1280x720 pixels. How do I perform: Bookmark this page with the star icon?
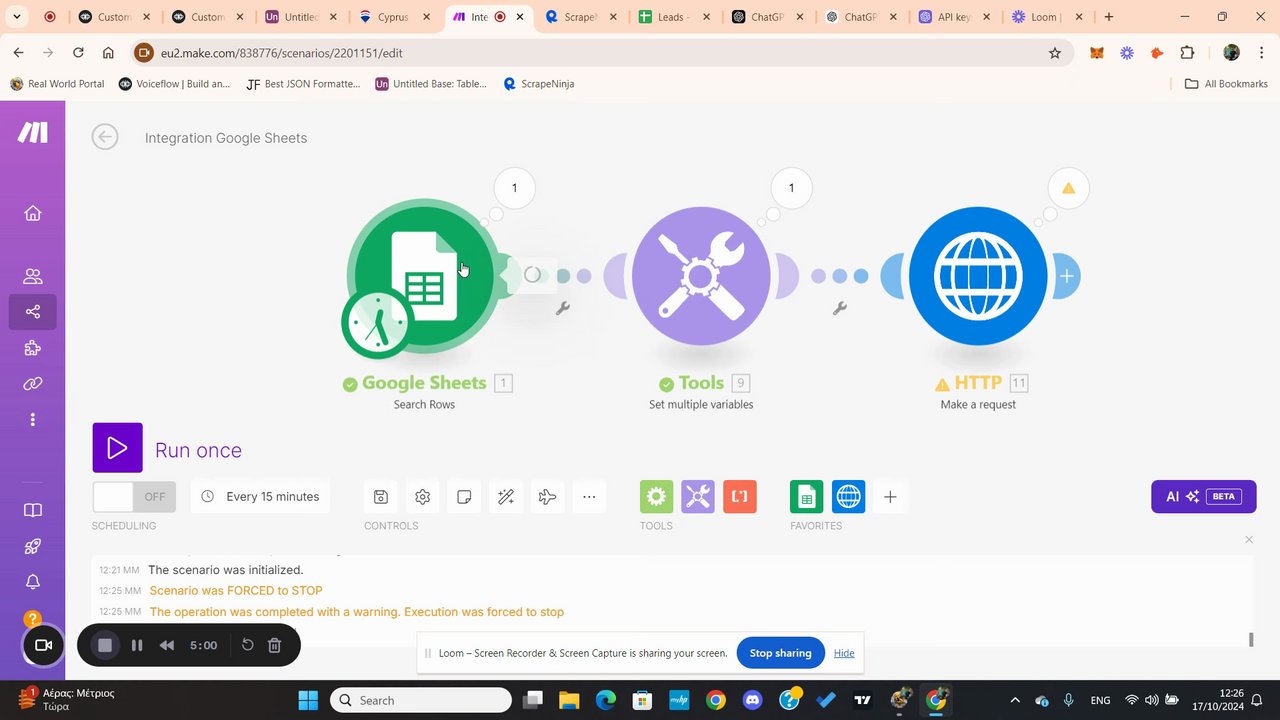click(1055, 53)
